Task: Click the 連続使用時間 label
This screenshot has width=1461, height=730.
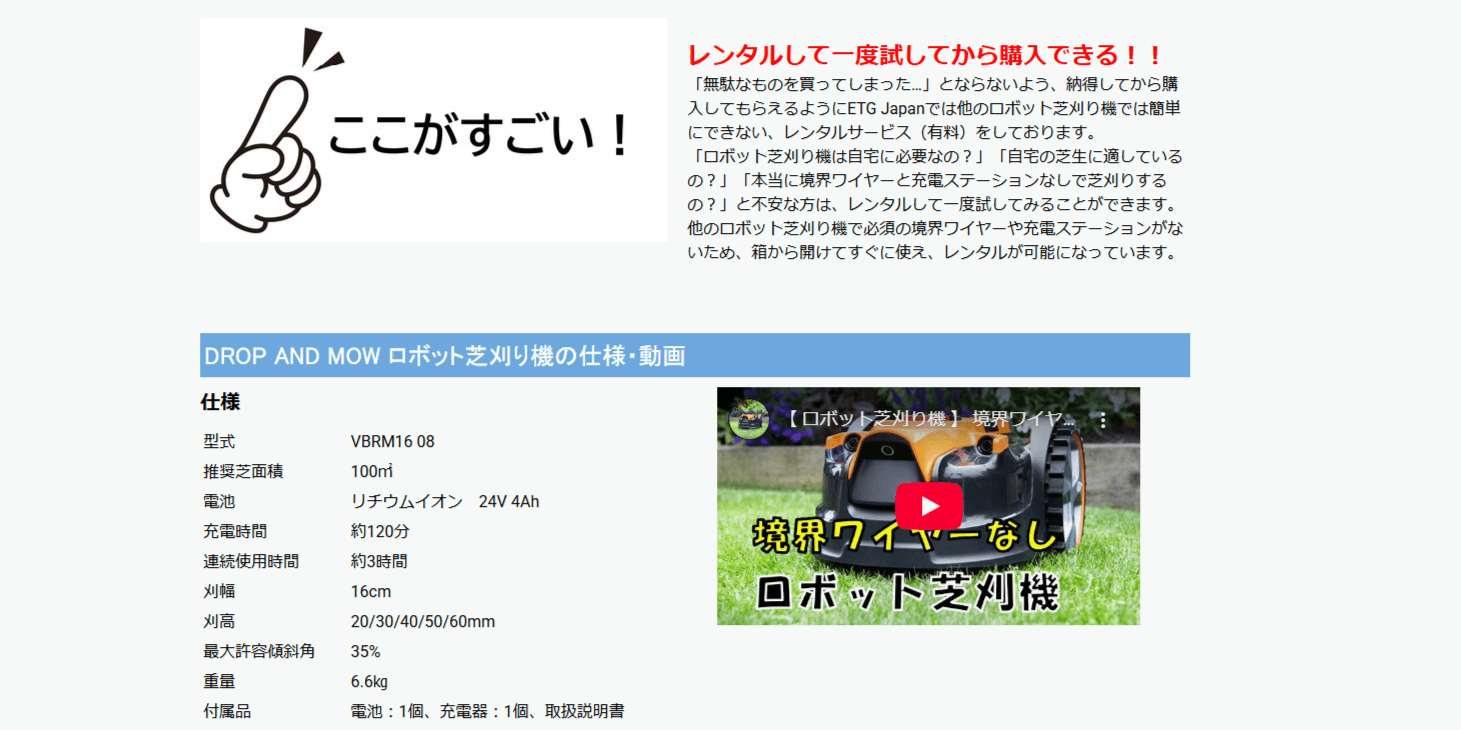Action: click(251, 561)
